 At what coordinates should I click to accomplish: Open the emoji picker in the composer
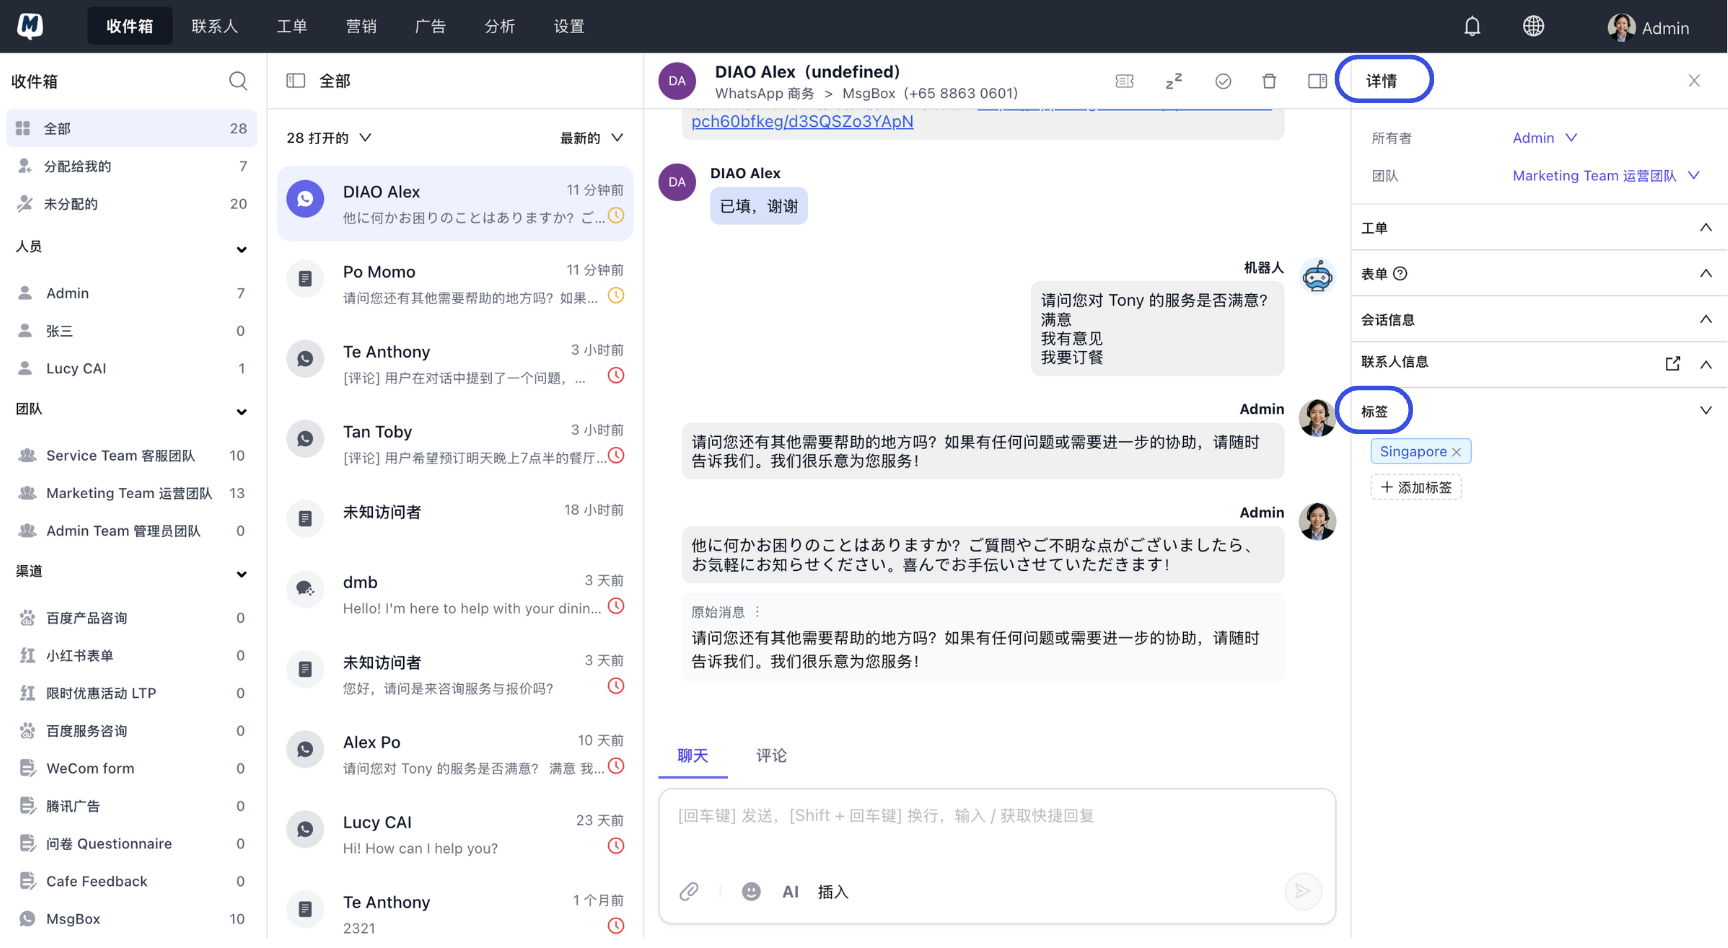point(751,891)
